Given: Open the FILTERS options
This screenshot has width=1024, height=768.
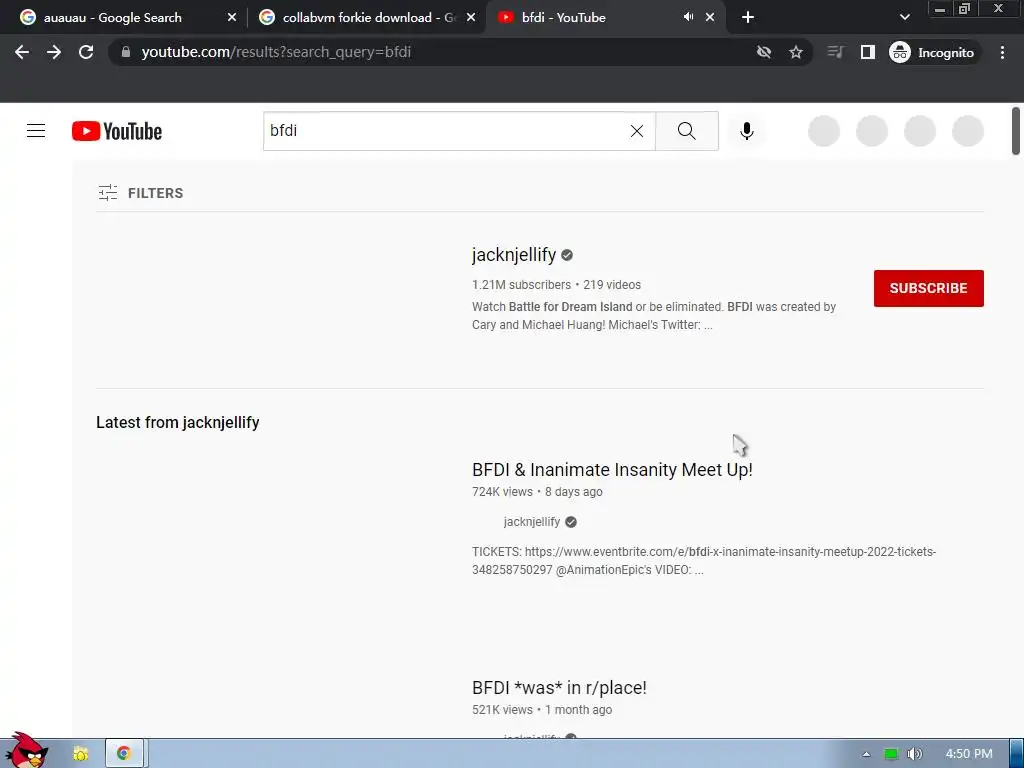Looking at the screenshot, I should (x=140, y=193).
